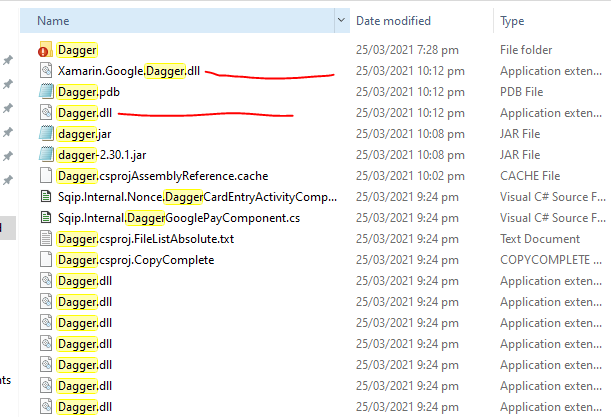Click the Text Document type cell
This screenshot has width=611, height=417.
click(x=540, y=239)
